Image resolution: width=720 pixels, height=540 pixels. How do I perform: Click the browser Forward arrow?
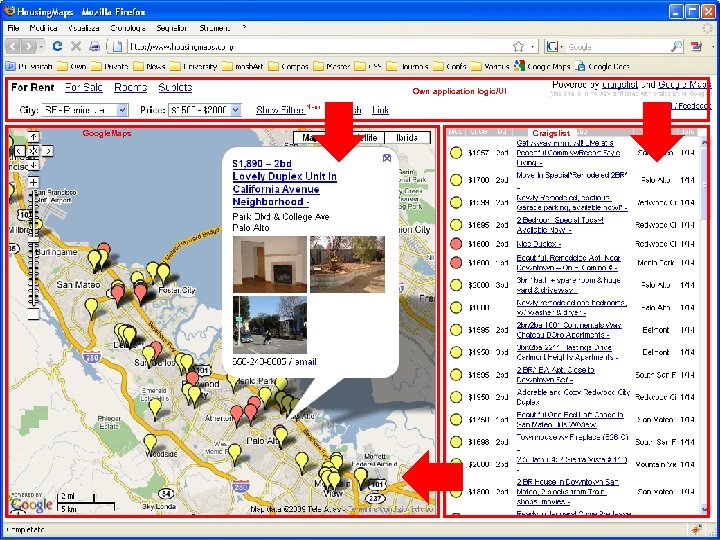coord(28,46)
